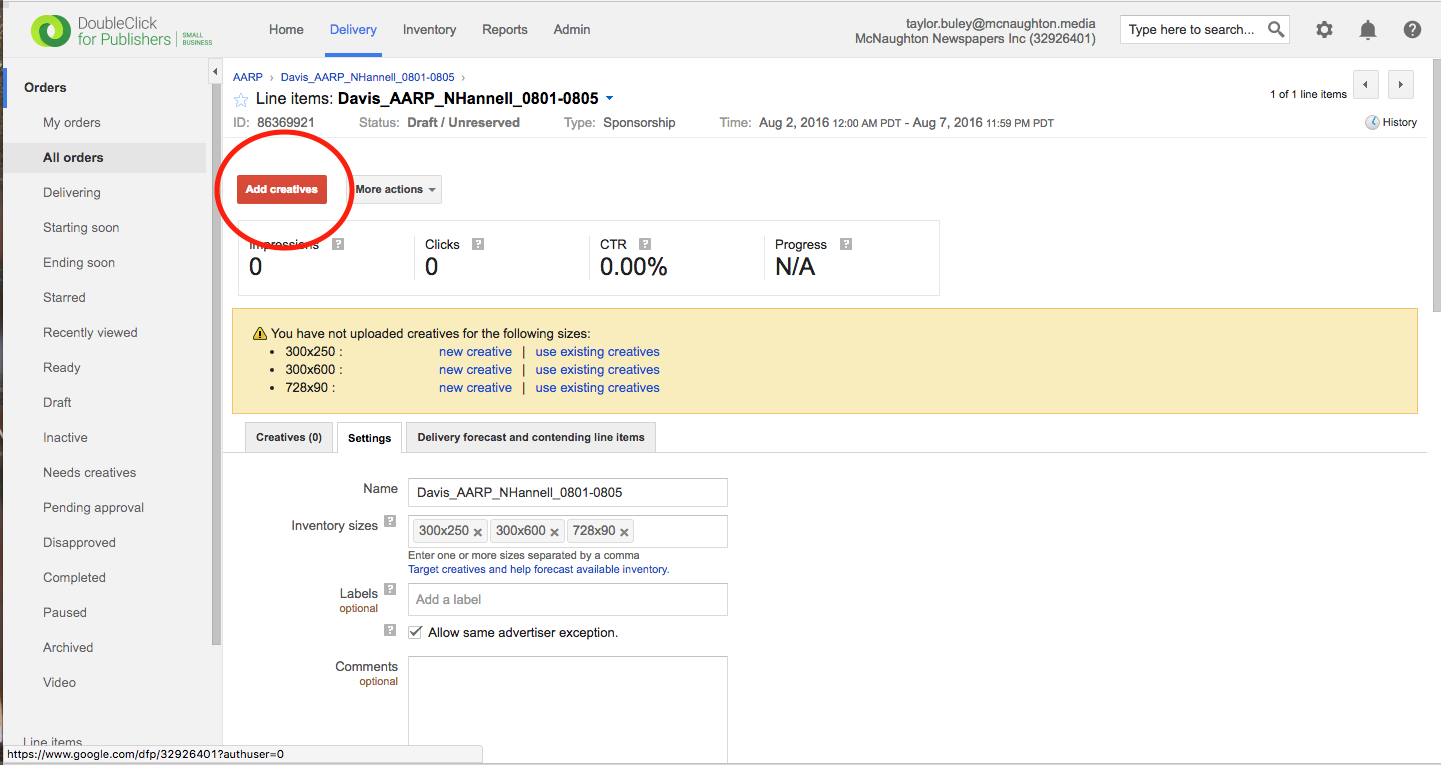Go to previous line item arrow
This screenshot has width=1441, height=765.
coord(1366,85)
